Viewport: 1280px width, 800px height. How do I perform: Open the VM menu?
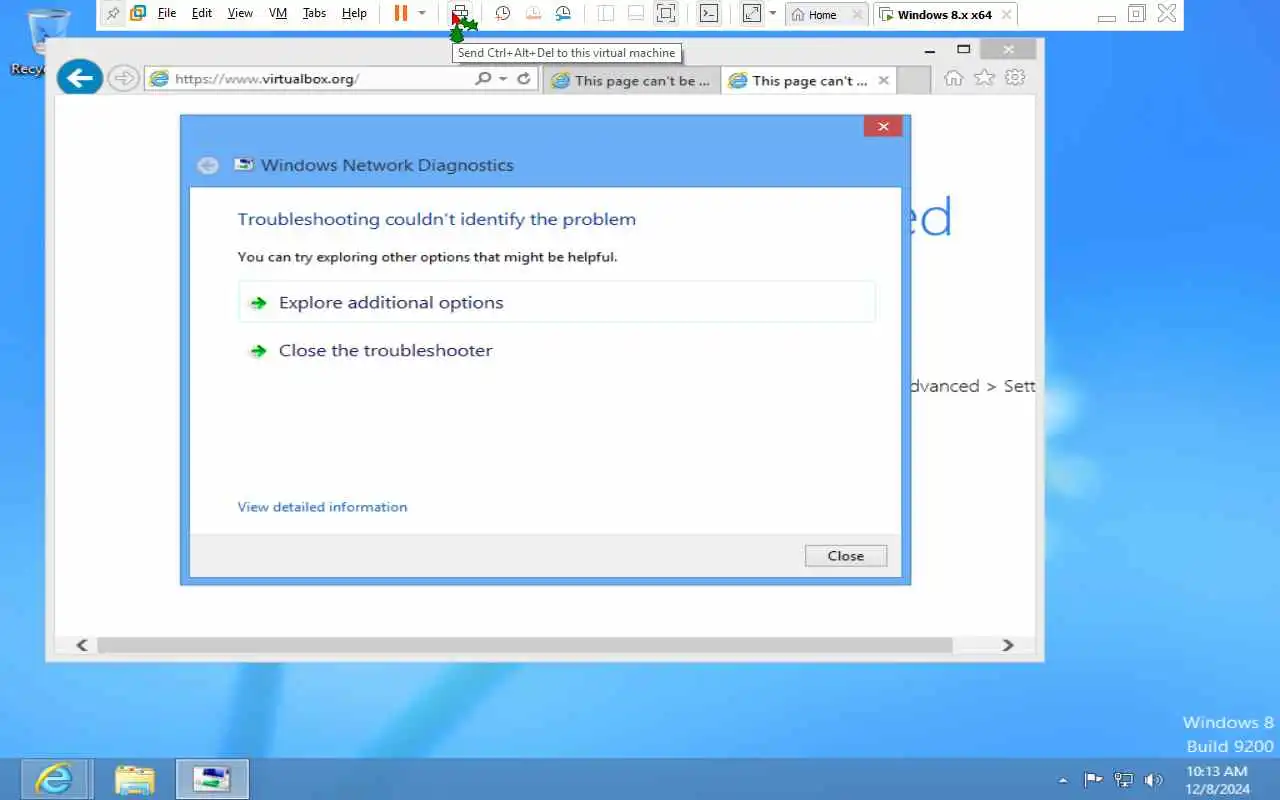tap(278, 14)
